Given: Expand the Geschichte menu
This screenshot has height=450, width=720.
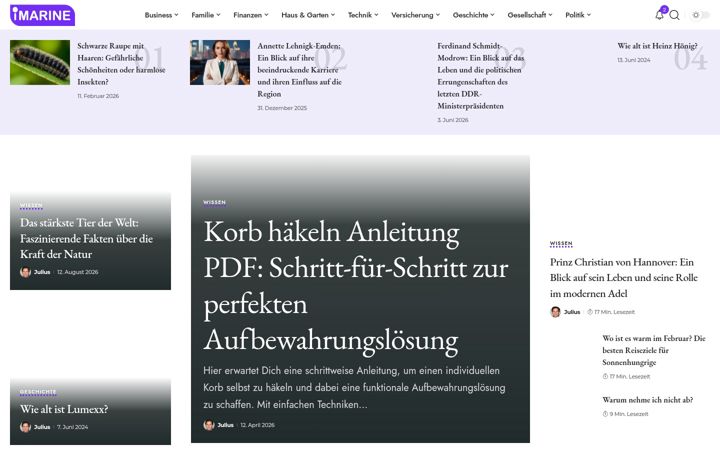Looking at the screenshot, I should coord(474,15).
